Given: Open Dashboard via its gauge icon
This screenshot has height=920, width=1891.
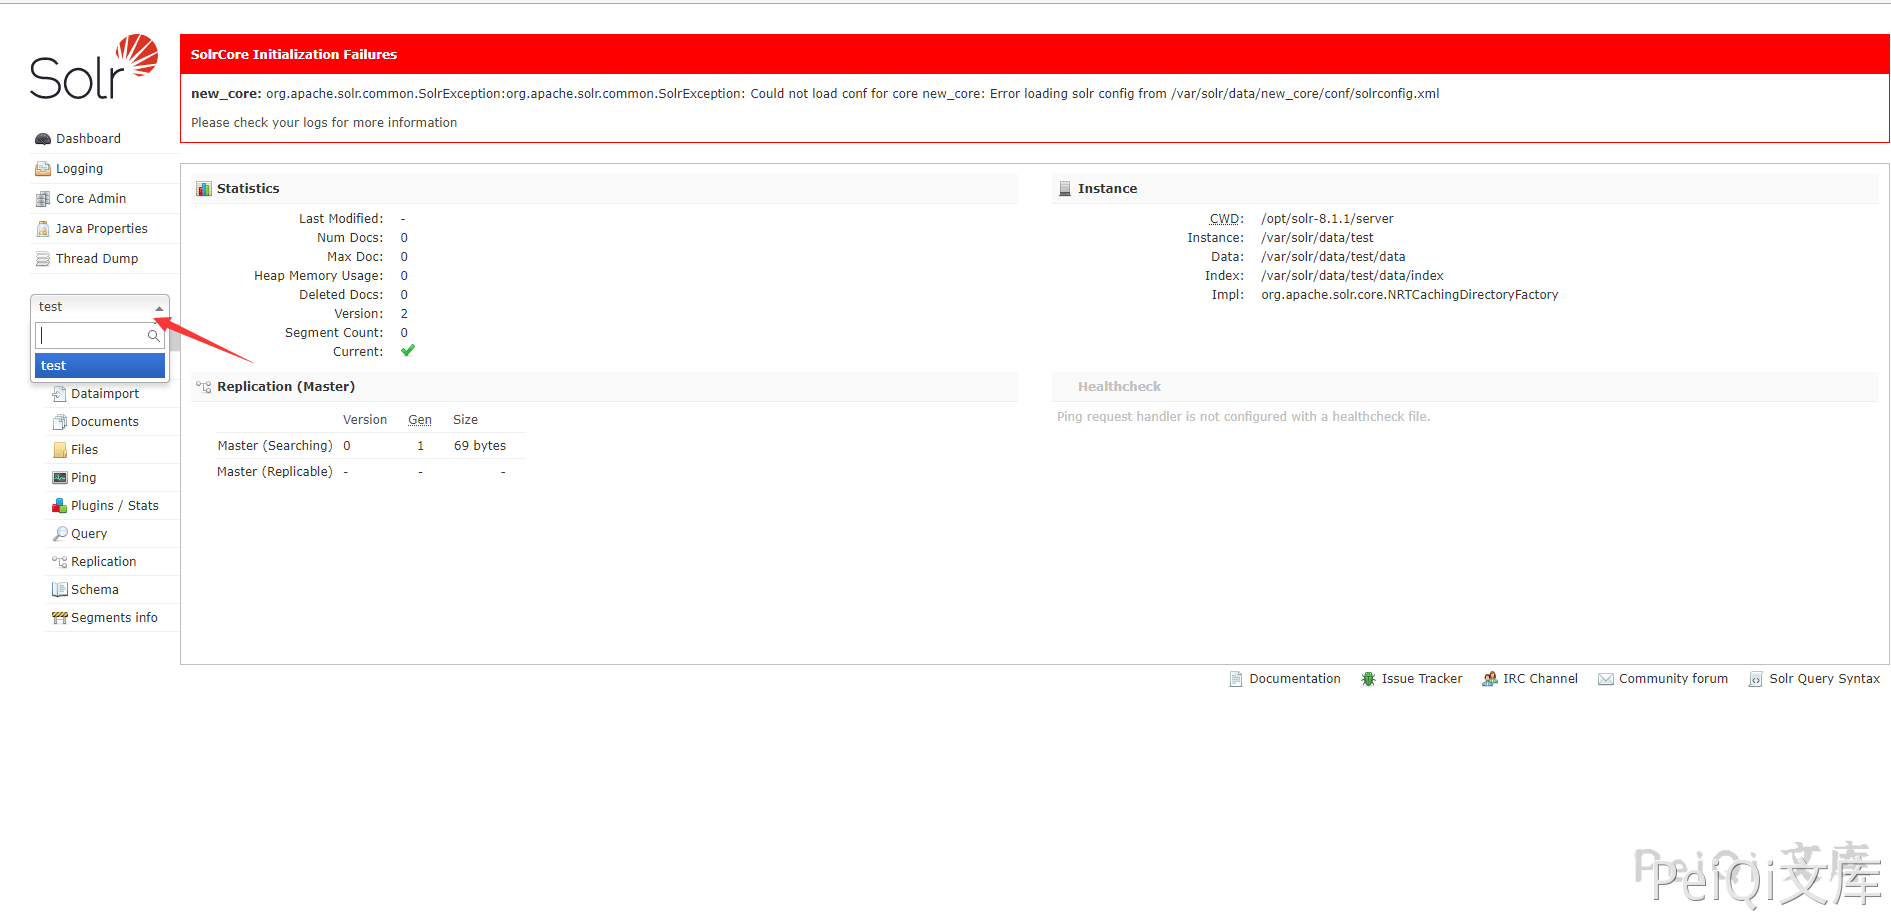Looking at the screenshot, I should pos(43,139).
